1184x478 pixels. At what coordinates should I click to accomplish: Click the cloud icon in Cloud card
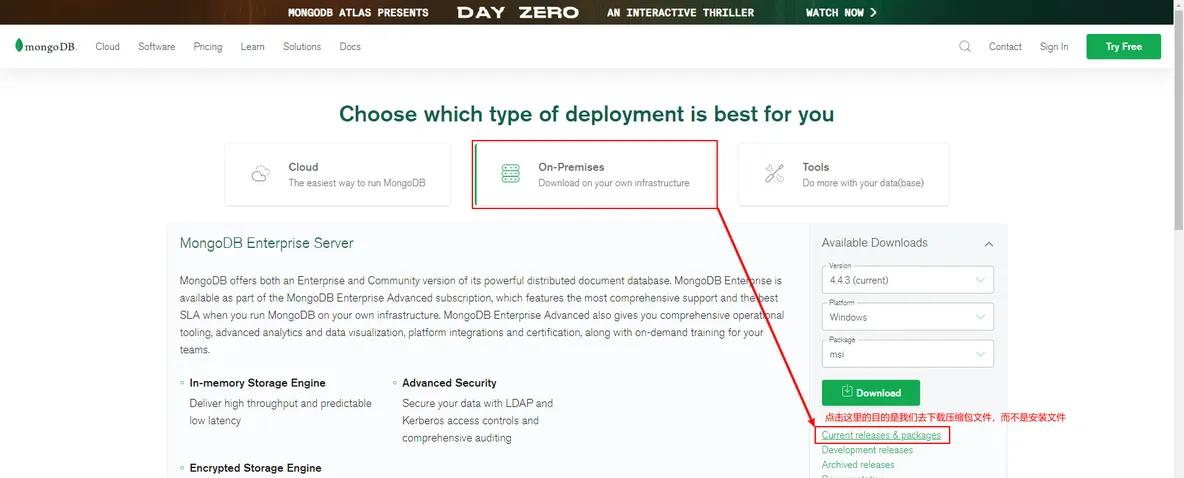coord(261,174)
